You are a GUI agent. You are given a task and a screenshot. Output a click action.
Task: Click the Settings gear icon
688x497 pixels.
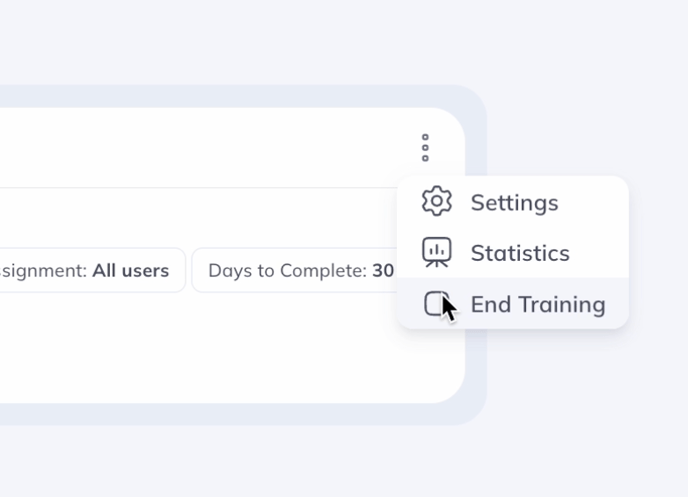click(437, 201)
